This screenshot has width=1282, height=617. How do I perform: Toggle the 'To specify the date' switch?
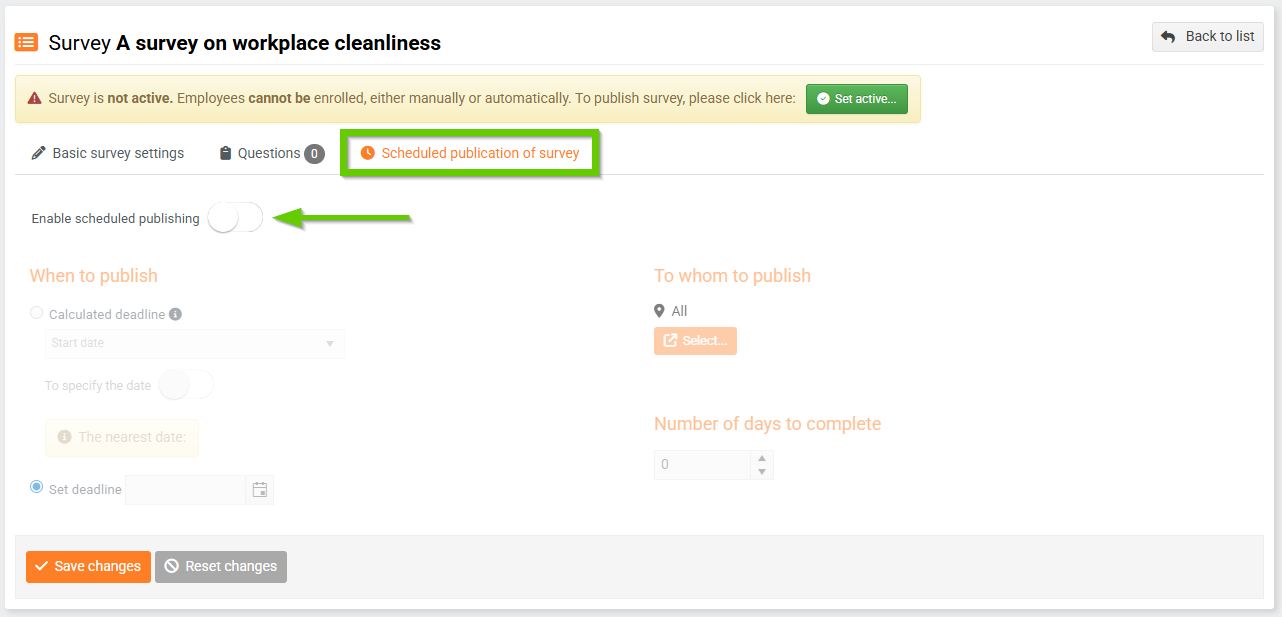[x=186, y=385]
